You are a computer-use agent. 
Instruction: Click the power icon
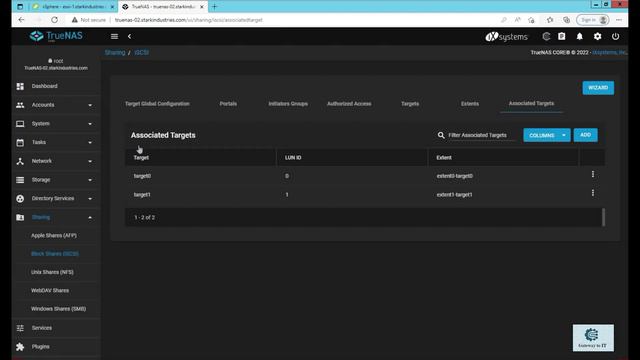[616, 36]
